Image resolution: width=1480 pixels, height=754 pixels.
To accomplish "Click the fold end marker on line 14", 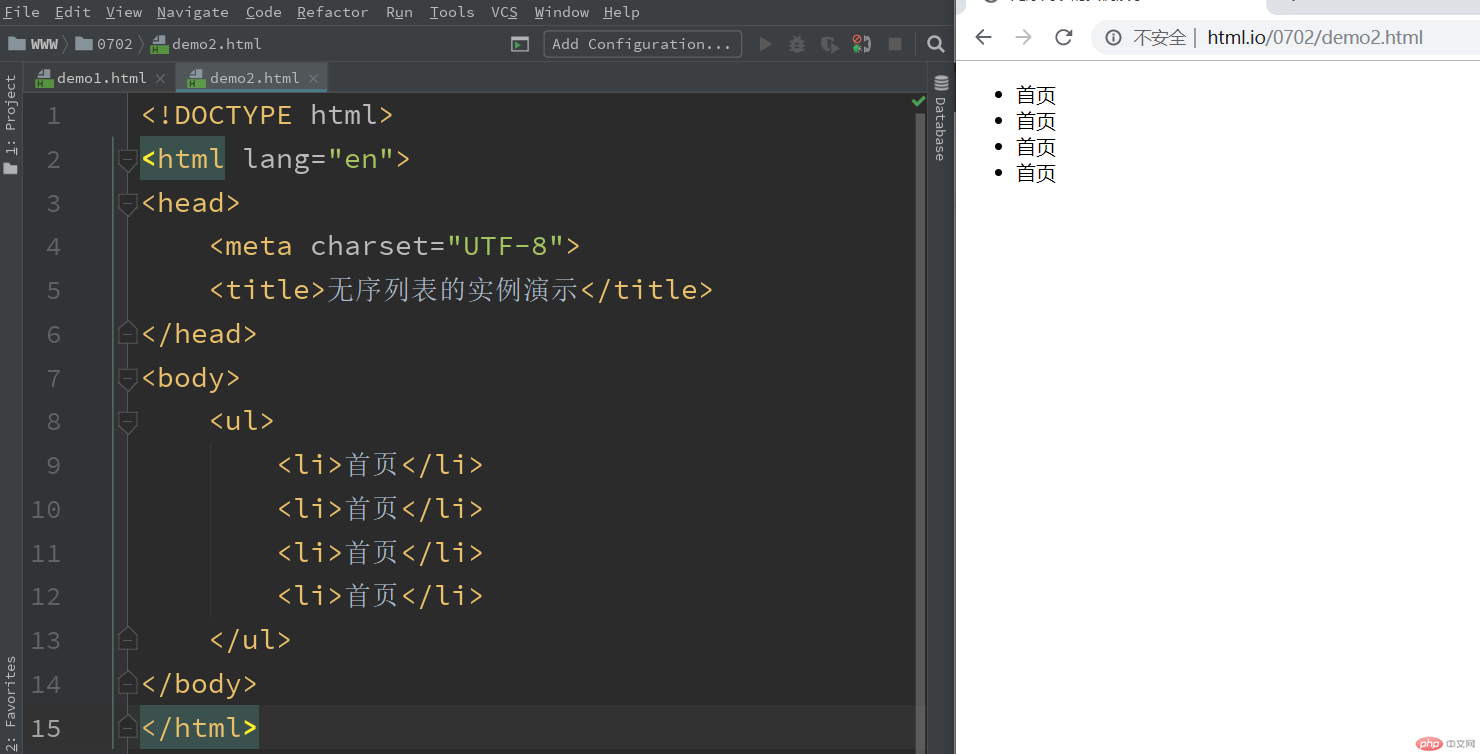I will click(x=127, y=683).
